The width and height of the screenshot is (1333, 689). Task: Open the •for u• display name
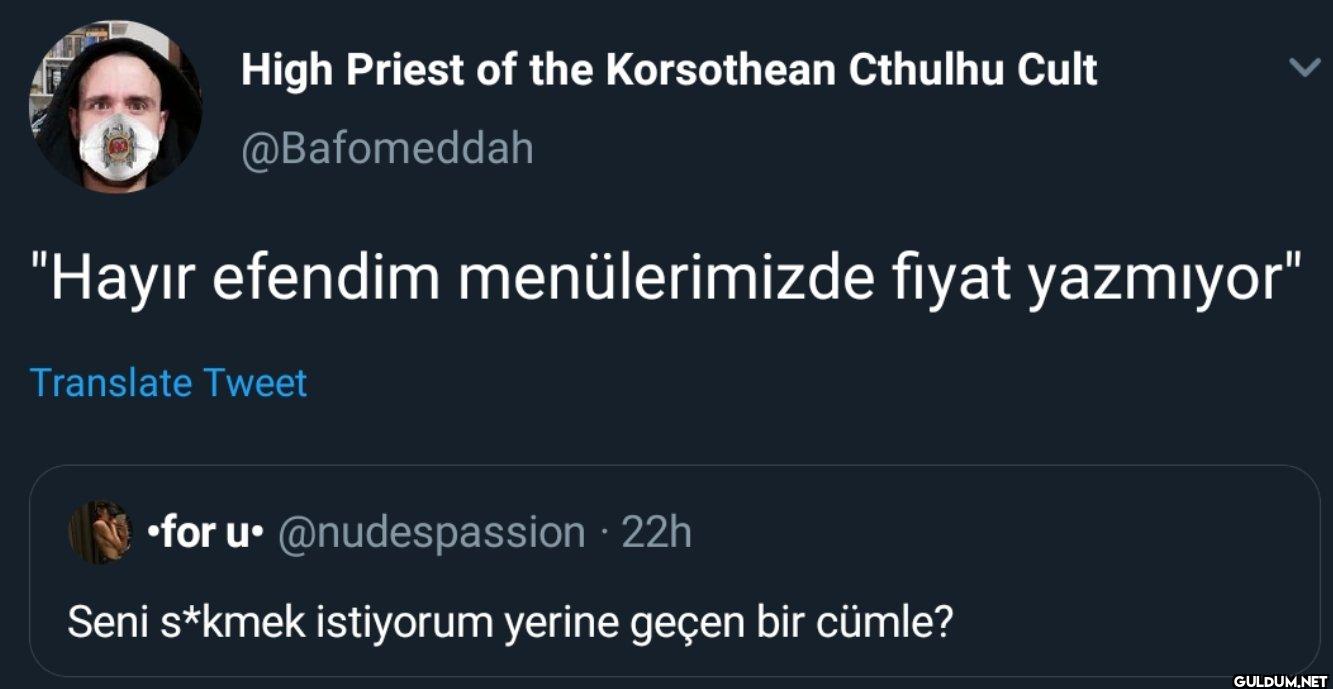click(203, 533)
